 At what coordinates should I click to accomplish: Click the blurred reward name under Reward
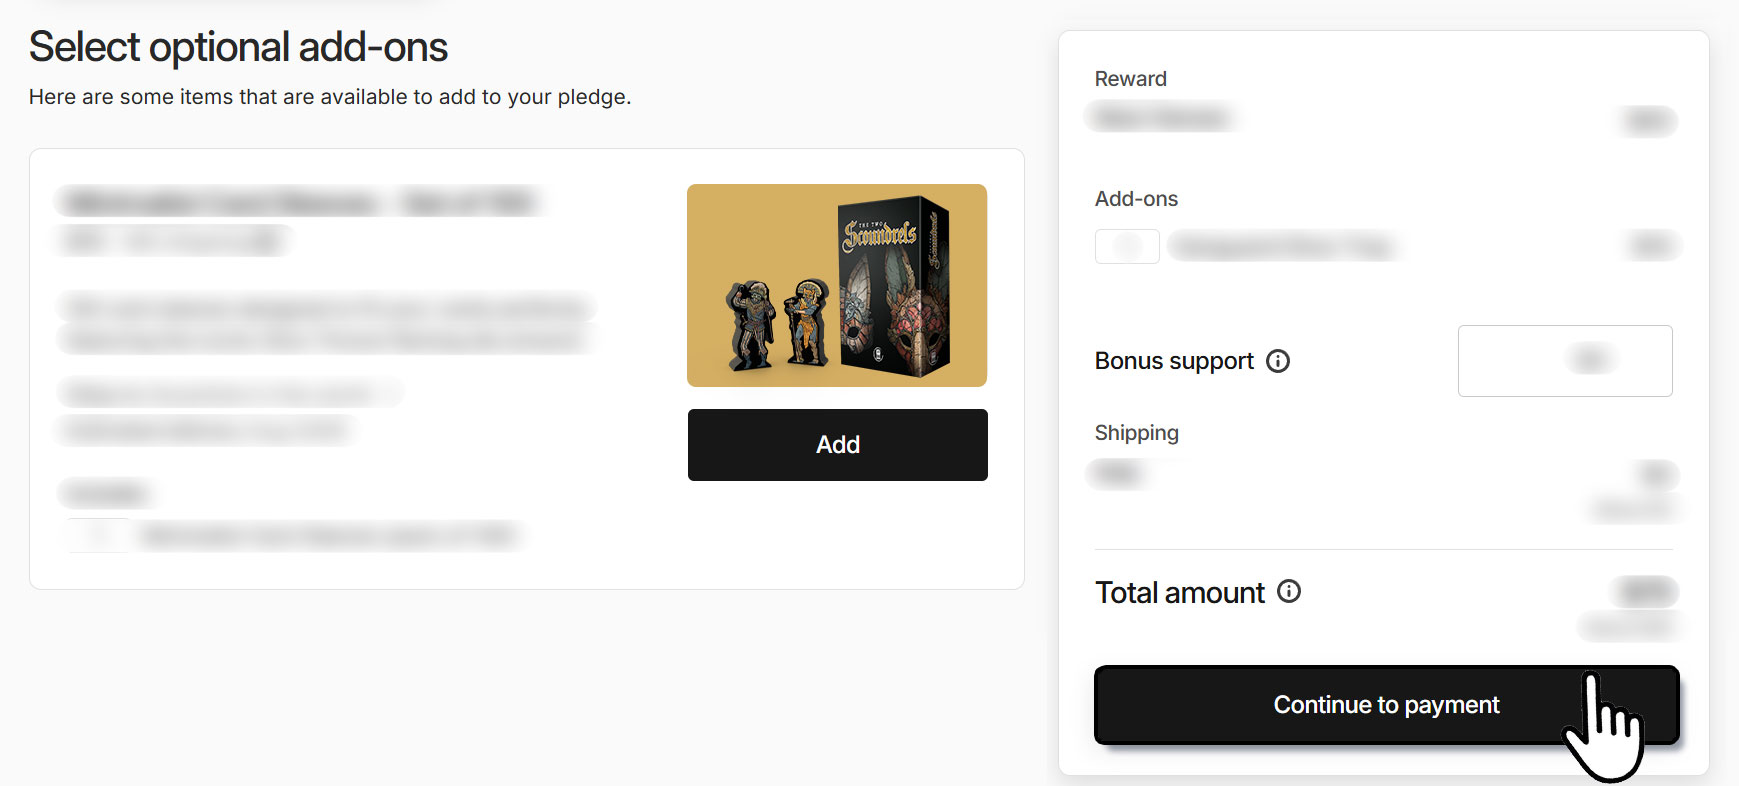tap(1160, 118)
